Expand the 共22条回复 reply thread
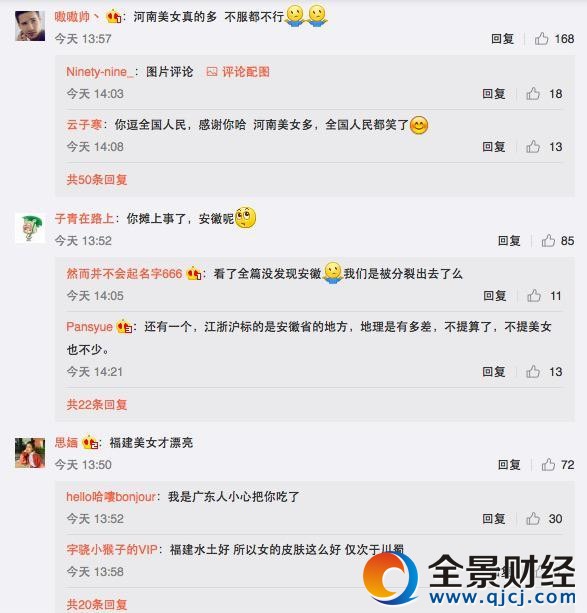Viewport: 587px width, 613px height. pyautogui.click(x=97, y=404)
